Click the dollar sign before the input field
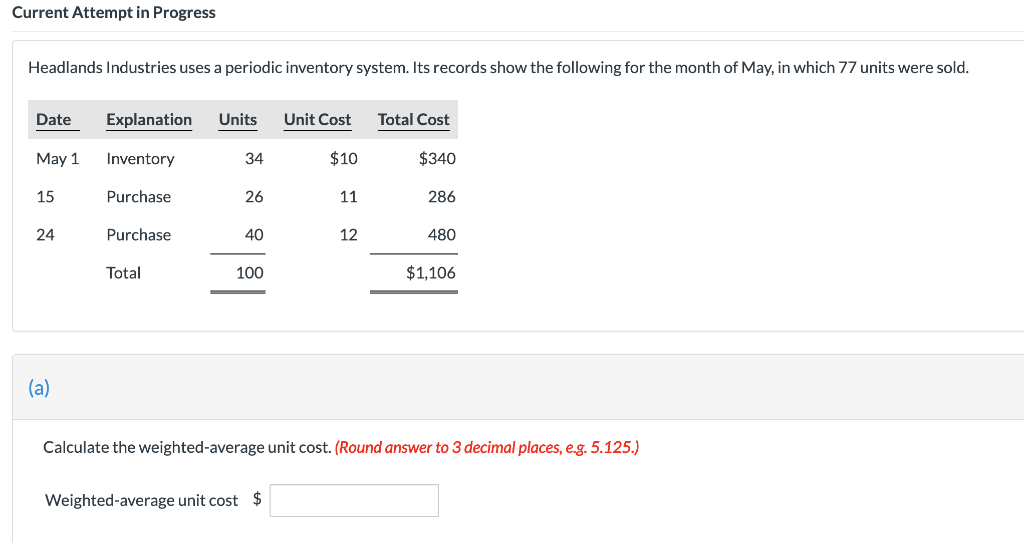1024x543 pixels. 257,499
